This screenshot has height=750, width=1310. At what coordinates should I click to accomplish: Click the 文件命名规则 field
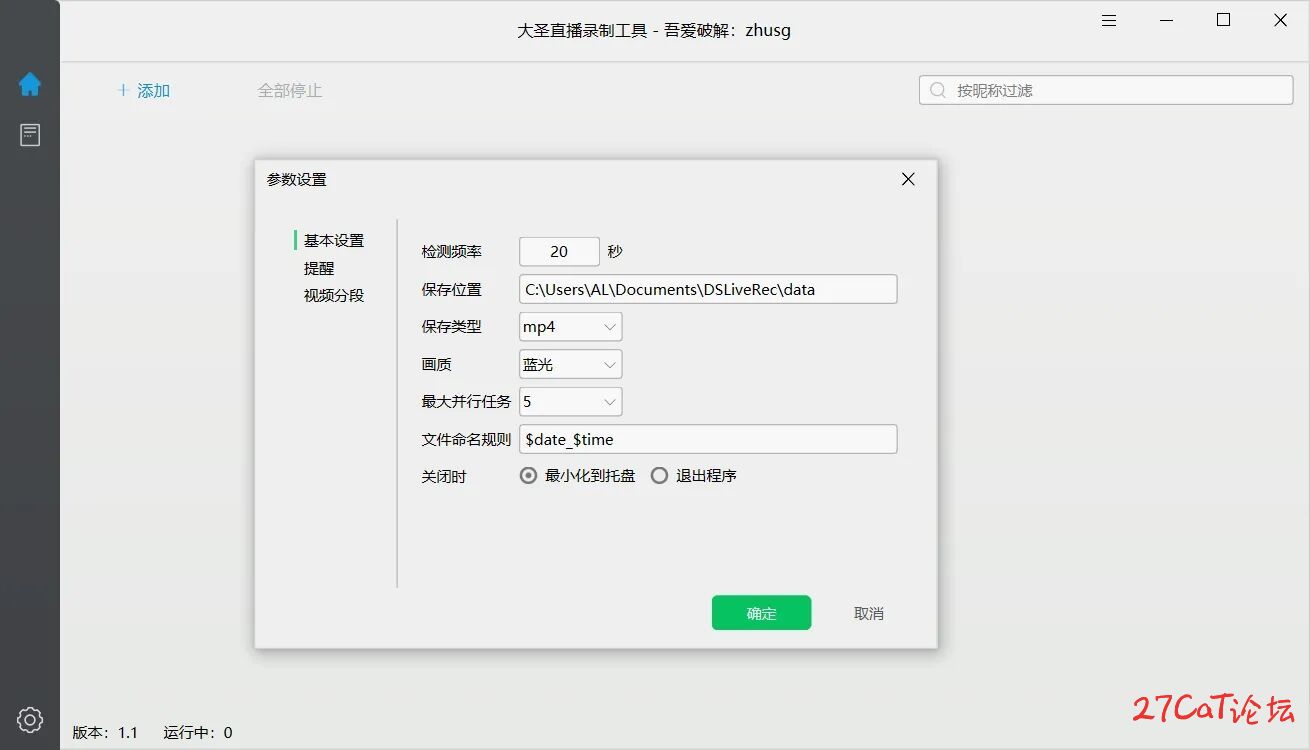click(x=708, y=439)
